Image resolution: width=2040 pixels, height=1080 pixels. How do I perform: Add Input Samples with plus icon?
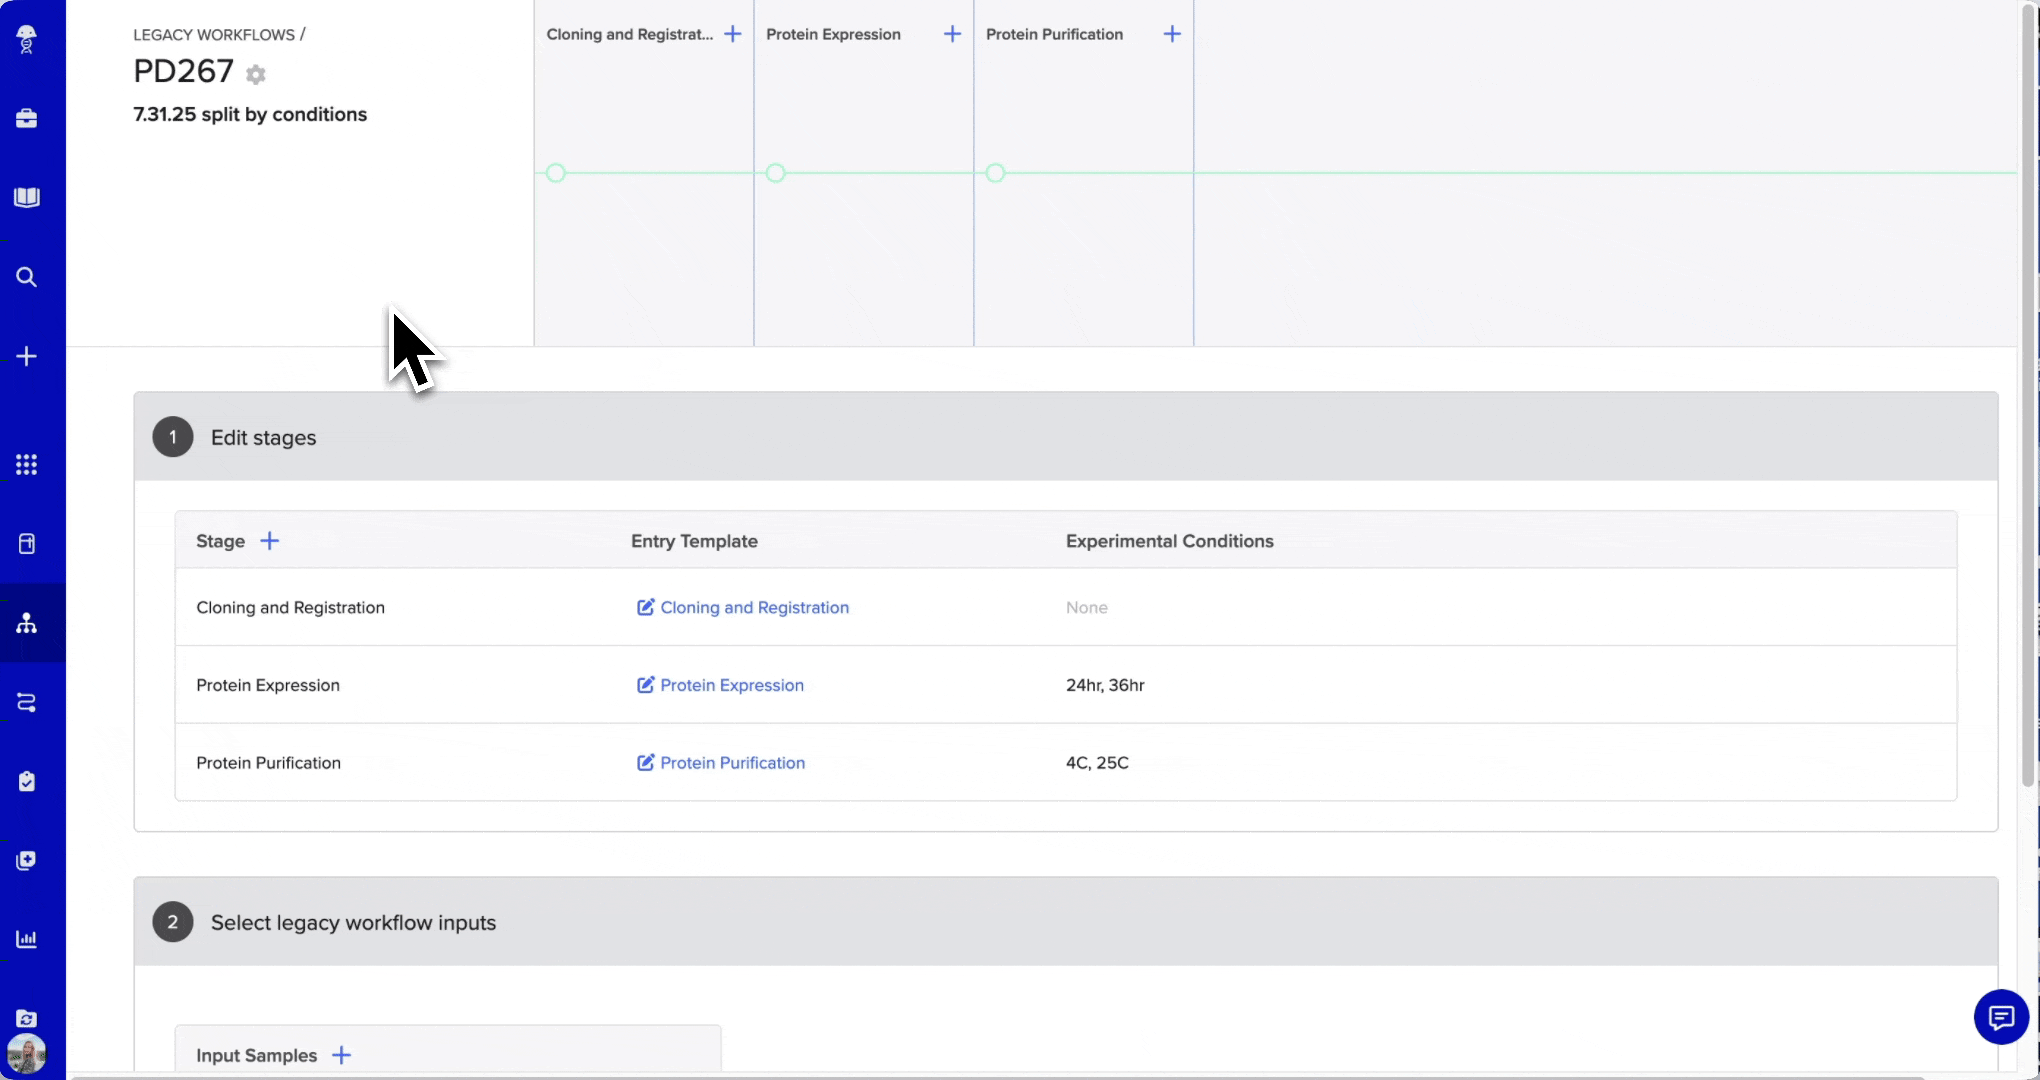click(x=341, y=1055)
